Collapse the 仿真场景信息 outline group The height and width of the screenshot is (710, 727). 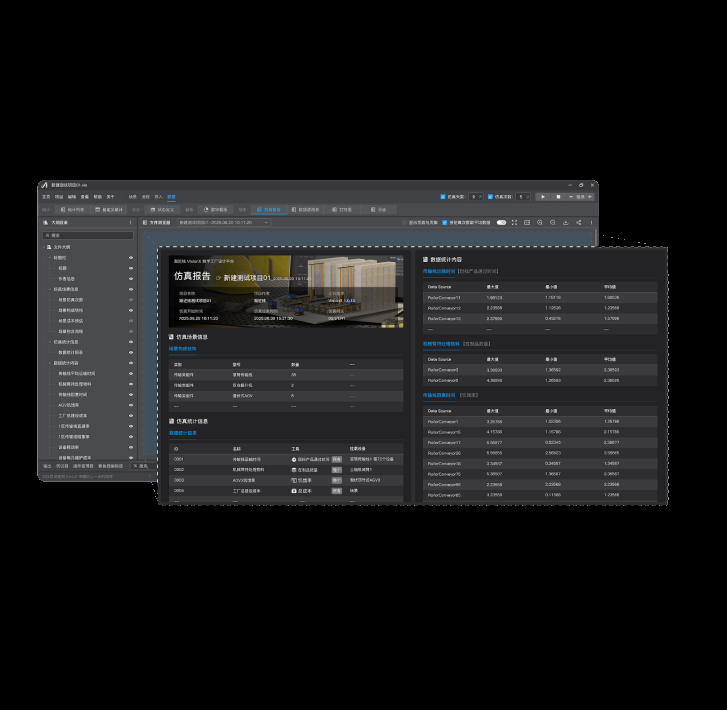tap(50, 289)
